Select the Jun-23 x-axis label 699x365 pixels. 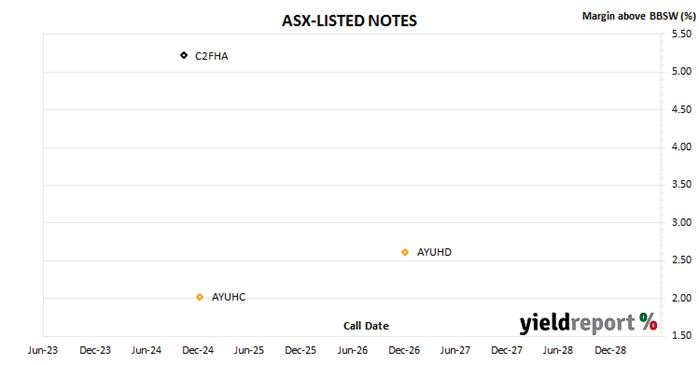[x=43, y=350]
